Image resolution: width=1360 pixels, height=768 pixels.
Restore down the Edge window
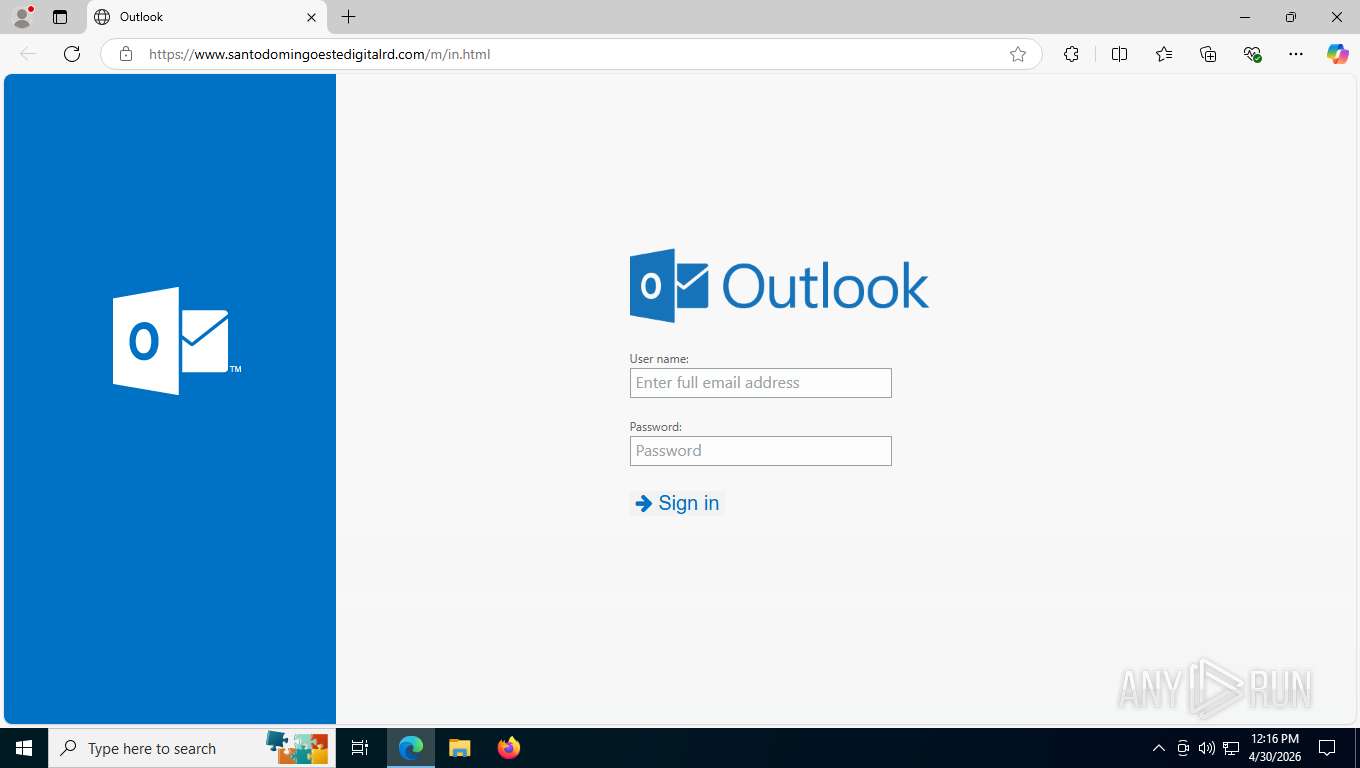click(x=1291, y=17)
